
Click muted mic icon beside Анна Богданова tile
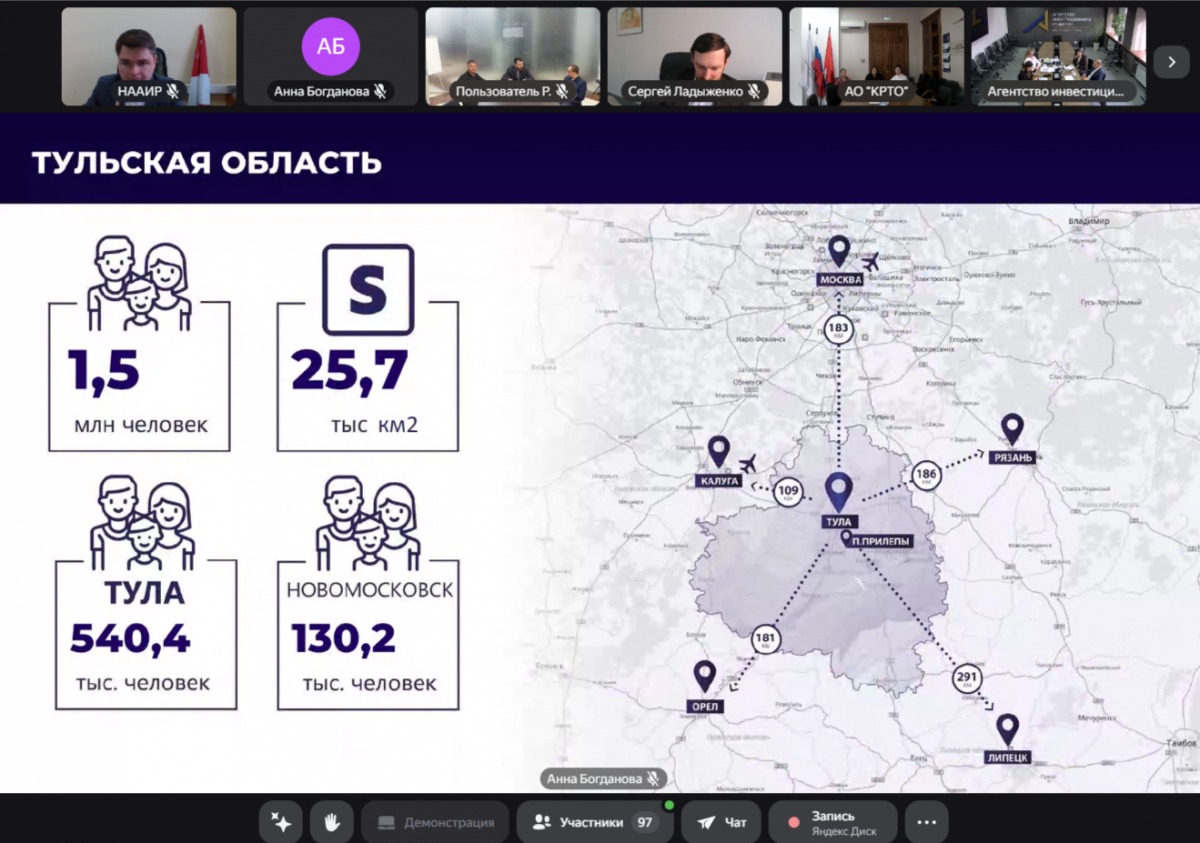[x=379, y=92]
